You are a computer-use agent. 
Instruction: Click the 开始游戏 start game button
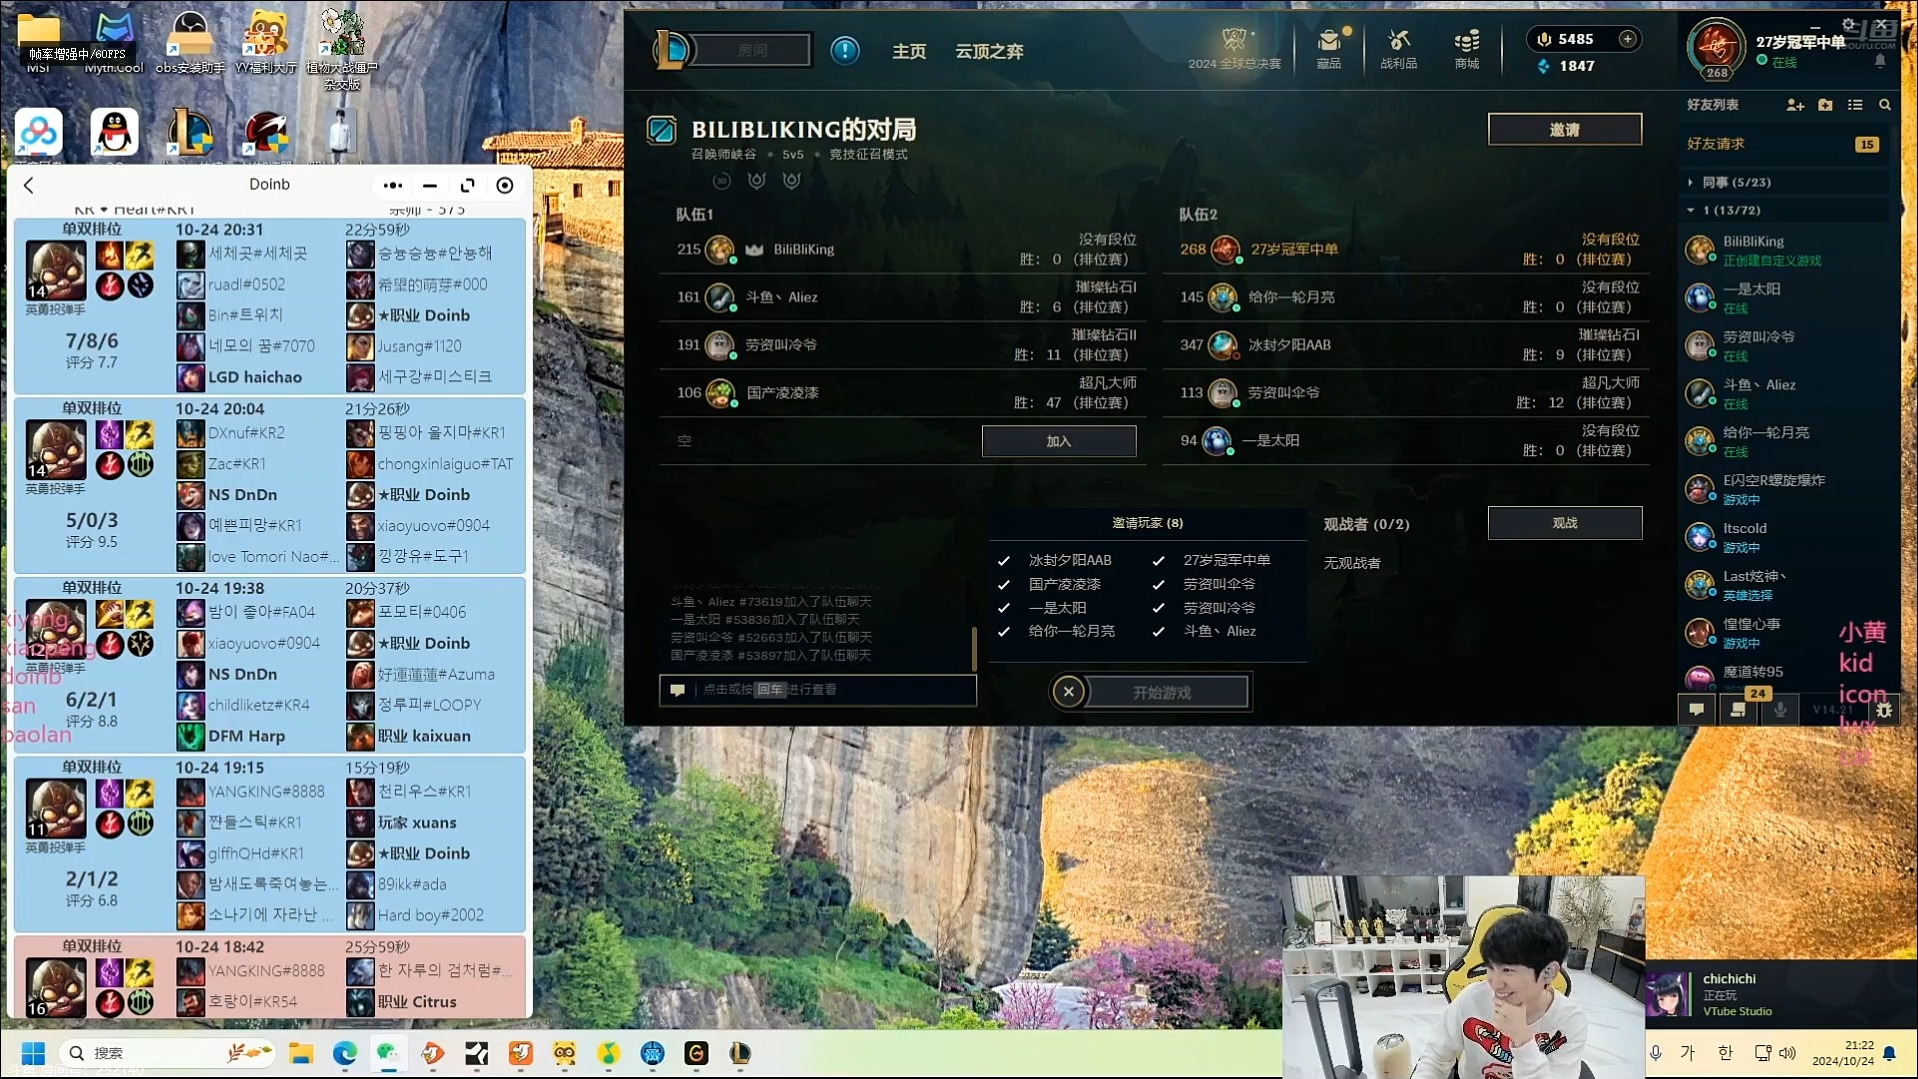1166,692
